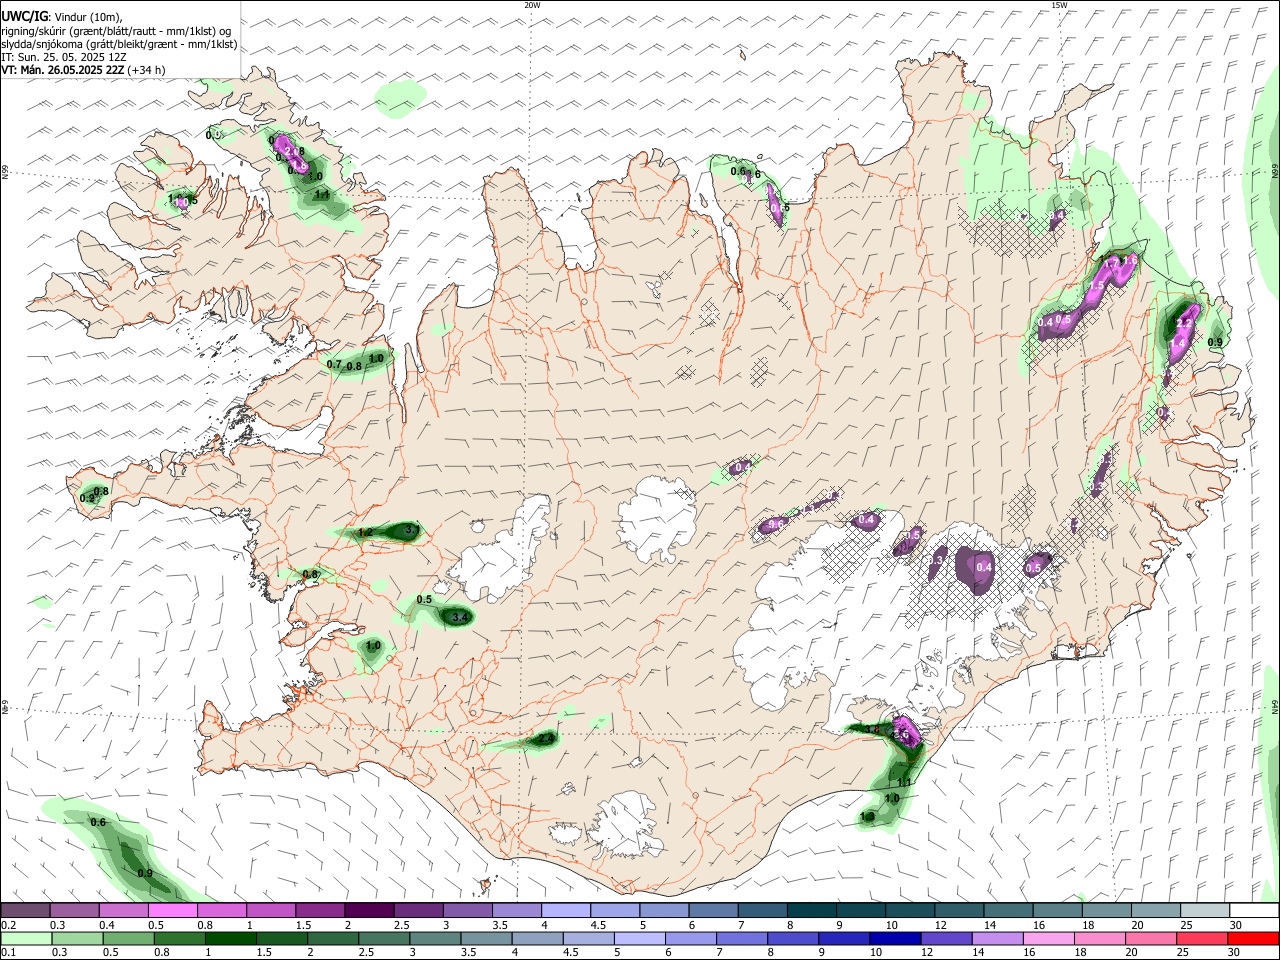
Task: Select the dark teal 8 mm snow swatch
Action: tap(811, 911)
